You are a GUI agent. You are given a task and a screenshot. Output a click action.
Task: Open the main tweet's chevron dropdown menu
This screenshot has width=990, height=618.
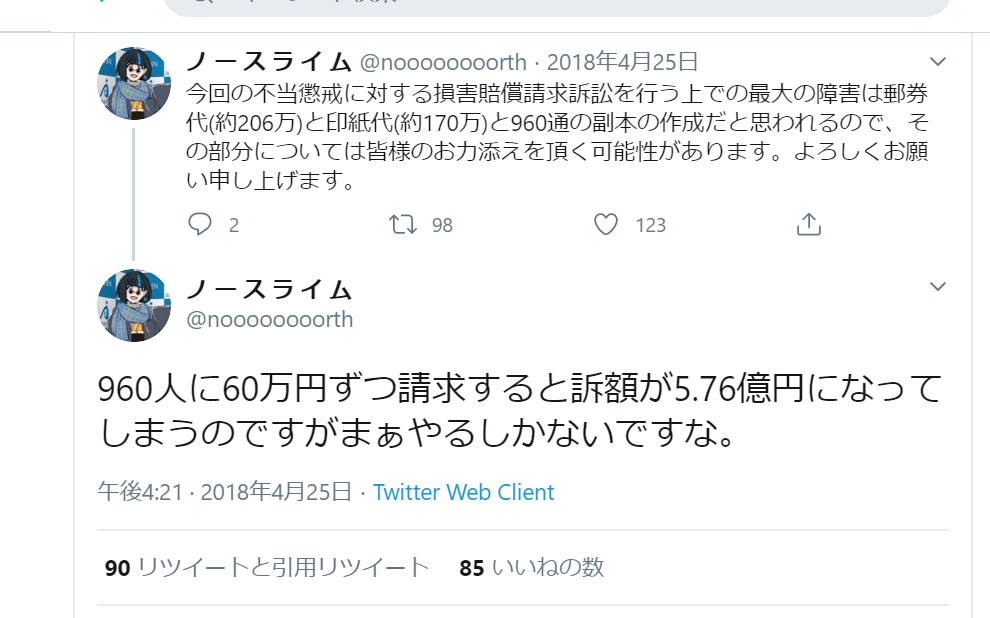[938, 286]
